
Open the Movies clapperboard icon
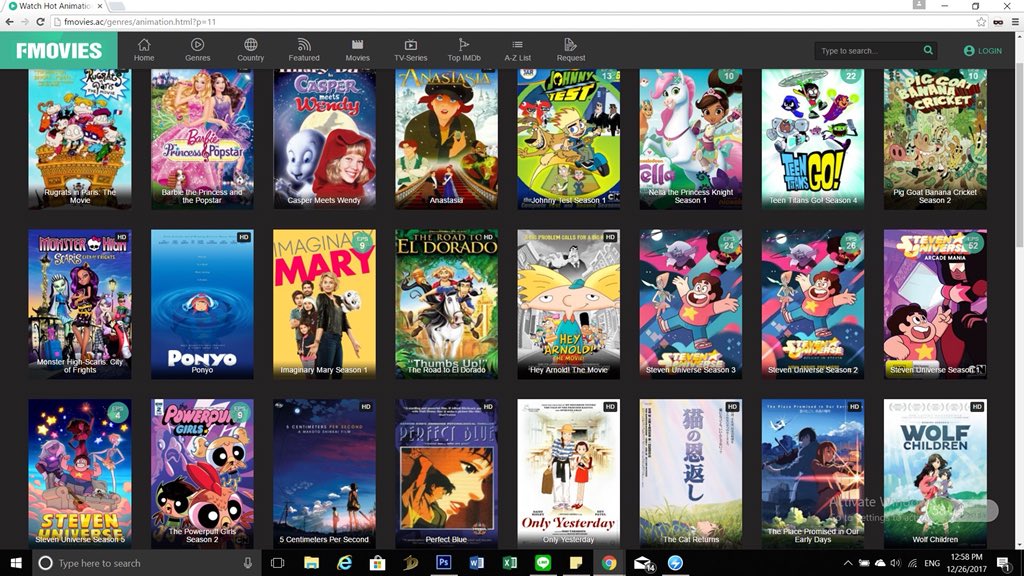coord(357,44)
